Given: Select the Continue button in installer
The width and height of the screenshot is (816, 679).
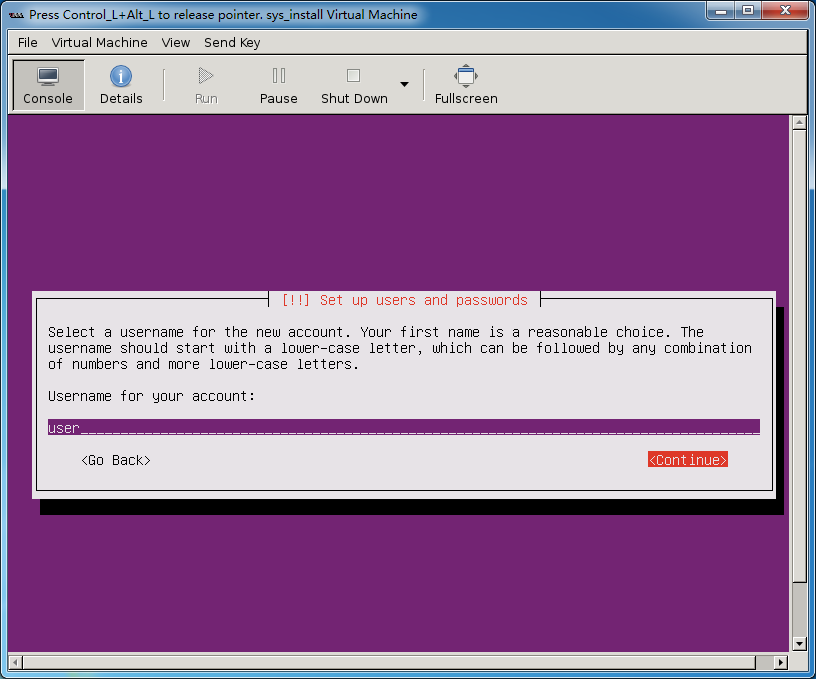Looking at the screenshot, I should point(687,460).
